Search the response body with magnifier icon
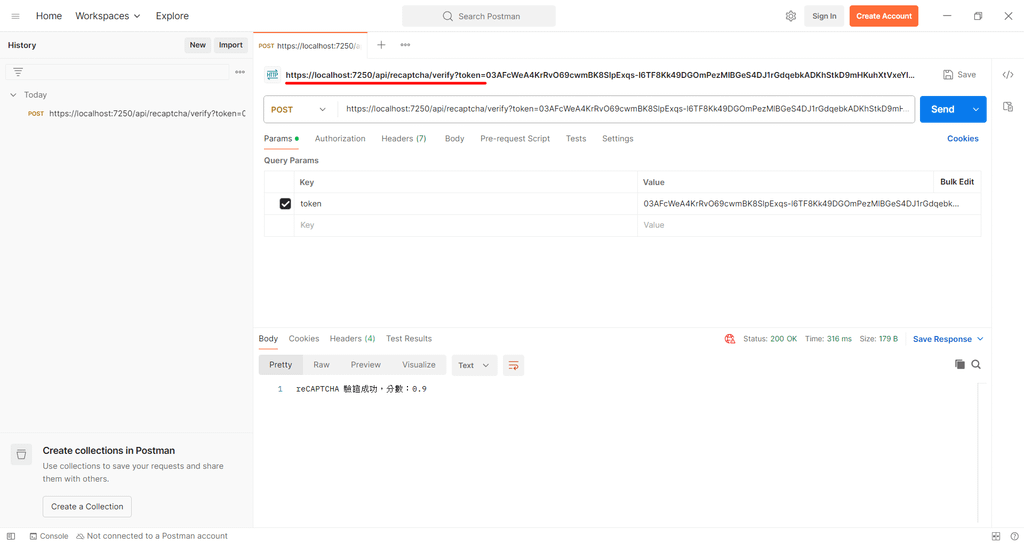1024x544 pixels. click(976, 364)
